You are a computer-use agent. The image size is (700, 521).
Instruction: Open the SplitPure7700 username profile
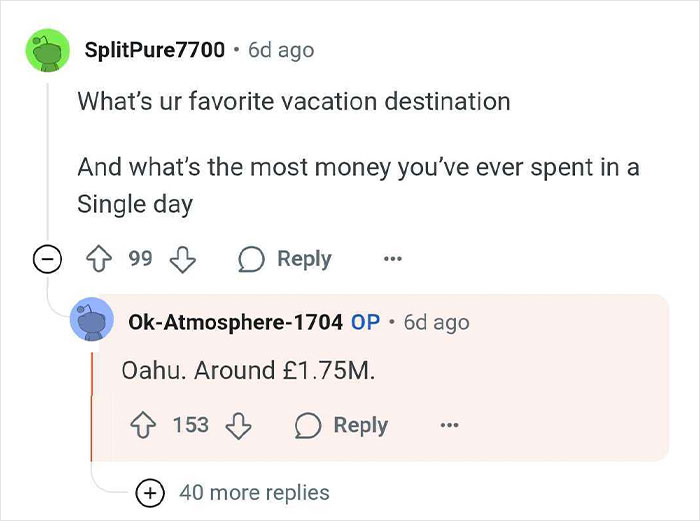pos(154,50)
